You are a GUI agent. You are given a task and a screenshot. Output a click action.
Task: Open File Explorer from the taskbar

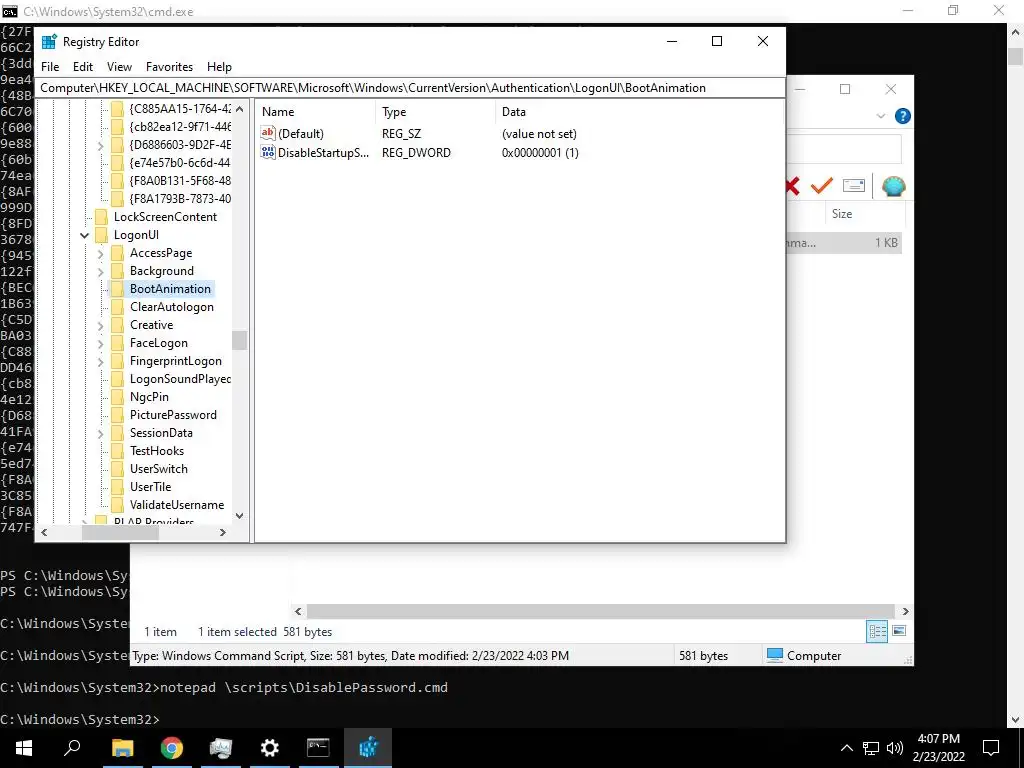pyautogui.click(x=122, y=748)
